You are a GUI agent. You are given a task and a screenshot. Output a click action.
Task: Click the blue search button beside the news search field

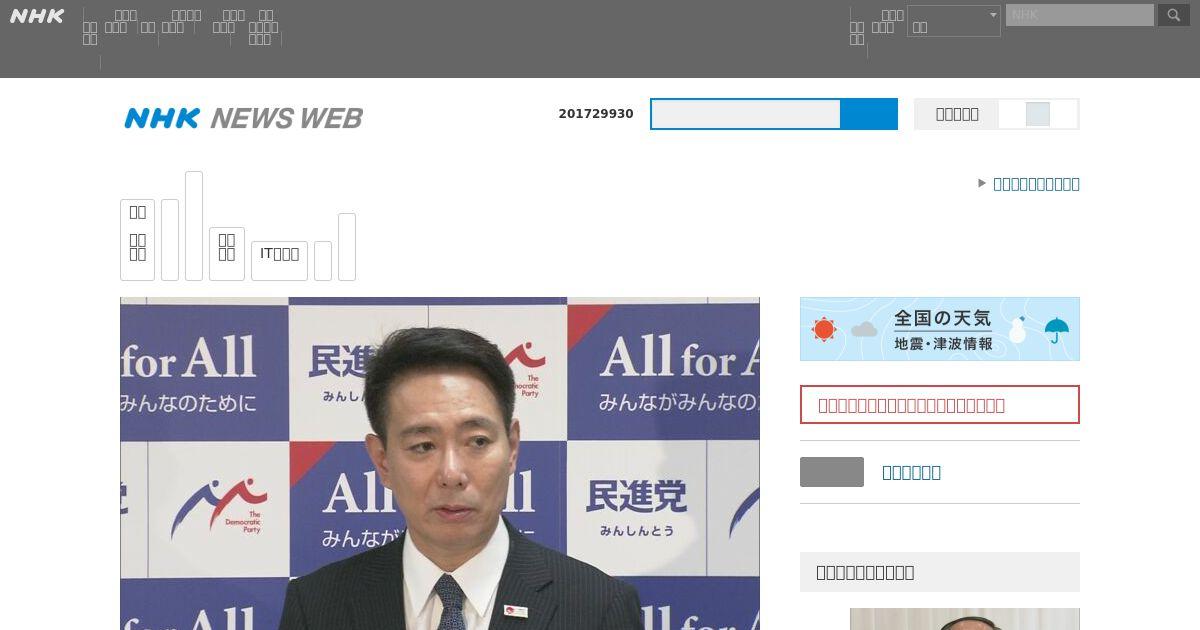pyautogui.click(x=869, y=114)
